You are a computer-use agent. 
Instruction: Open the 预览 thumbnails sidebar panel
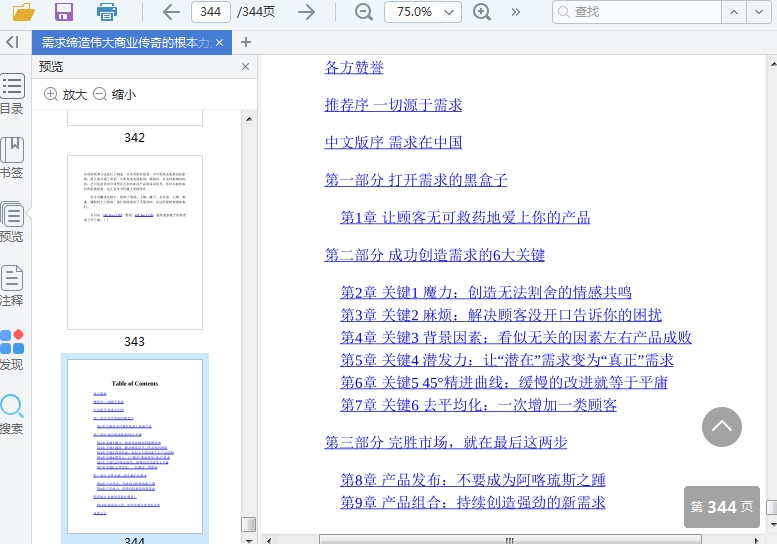(11, 221)
